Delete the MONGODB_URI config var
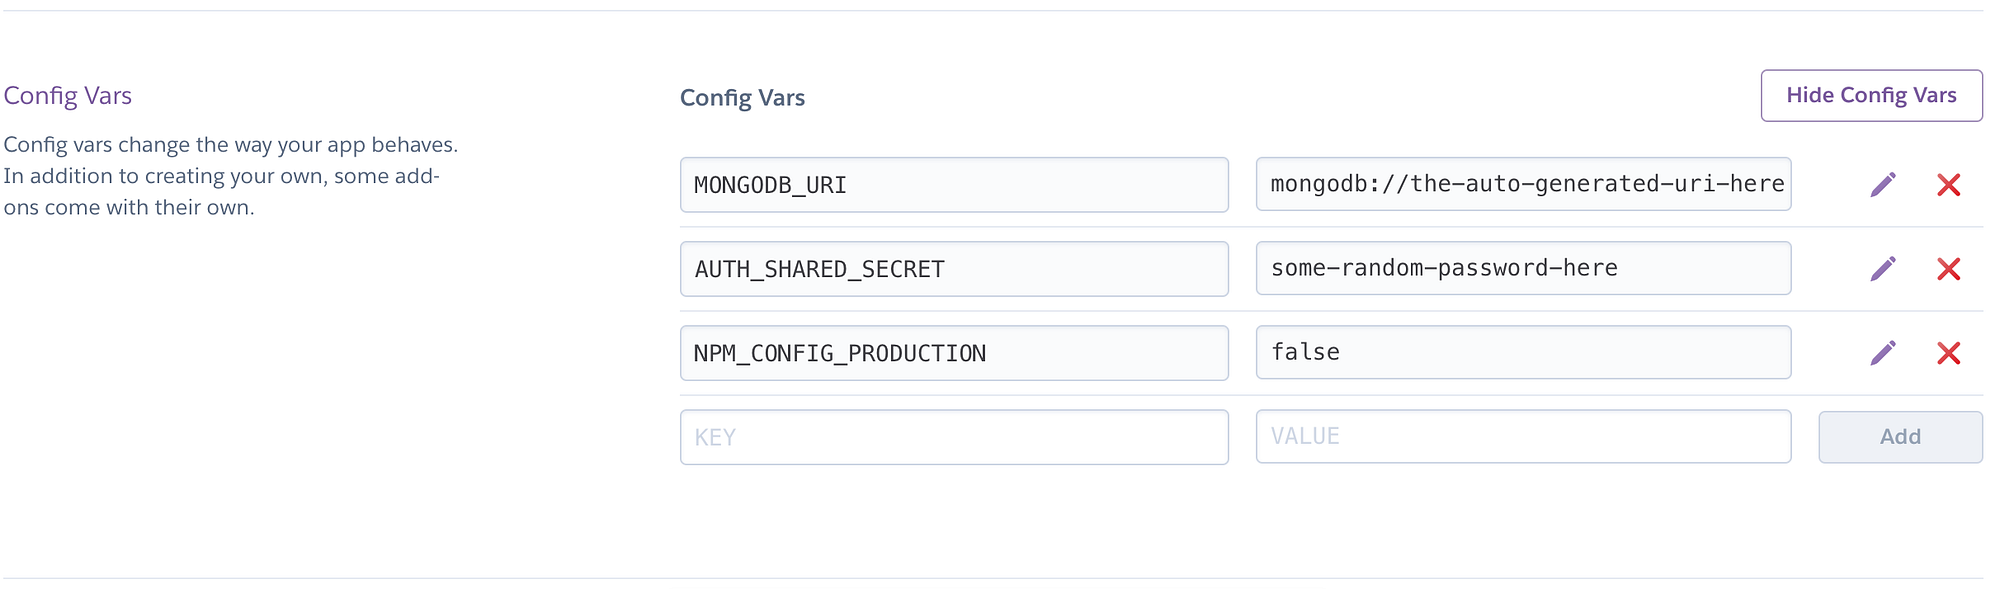 (x=1948, y=185)
